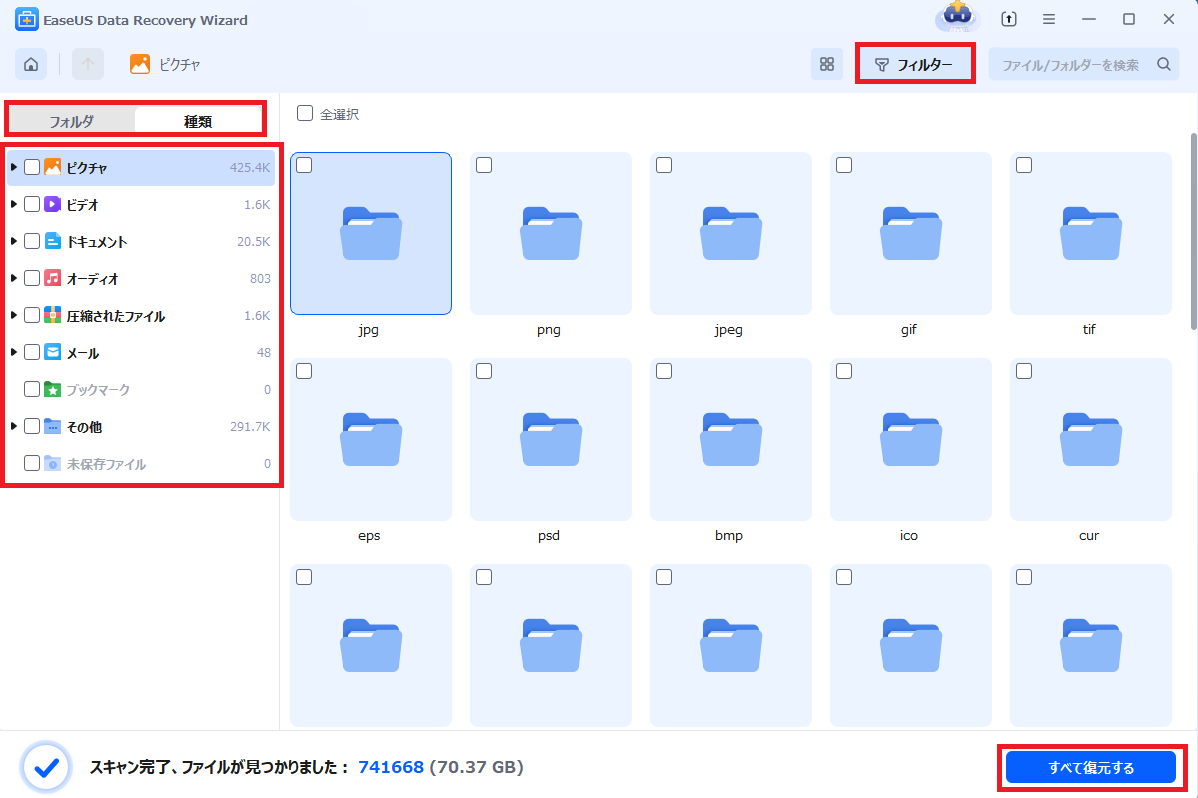Check the ピクチャ category checkbox

pos(30,167)
